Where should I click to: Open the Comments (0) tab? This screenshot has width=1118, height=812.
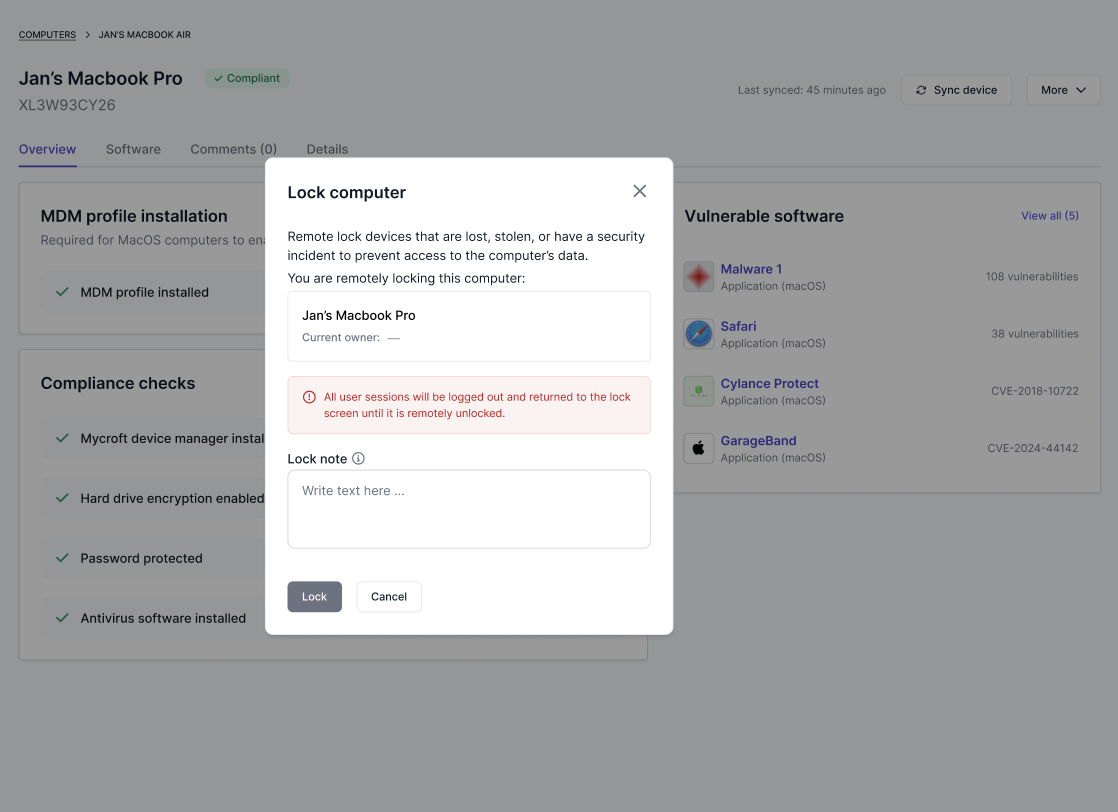coord(233,149)
